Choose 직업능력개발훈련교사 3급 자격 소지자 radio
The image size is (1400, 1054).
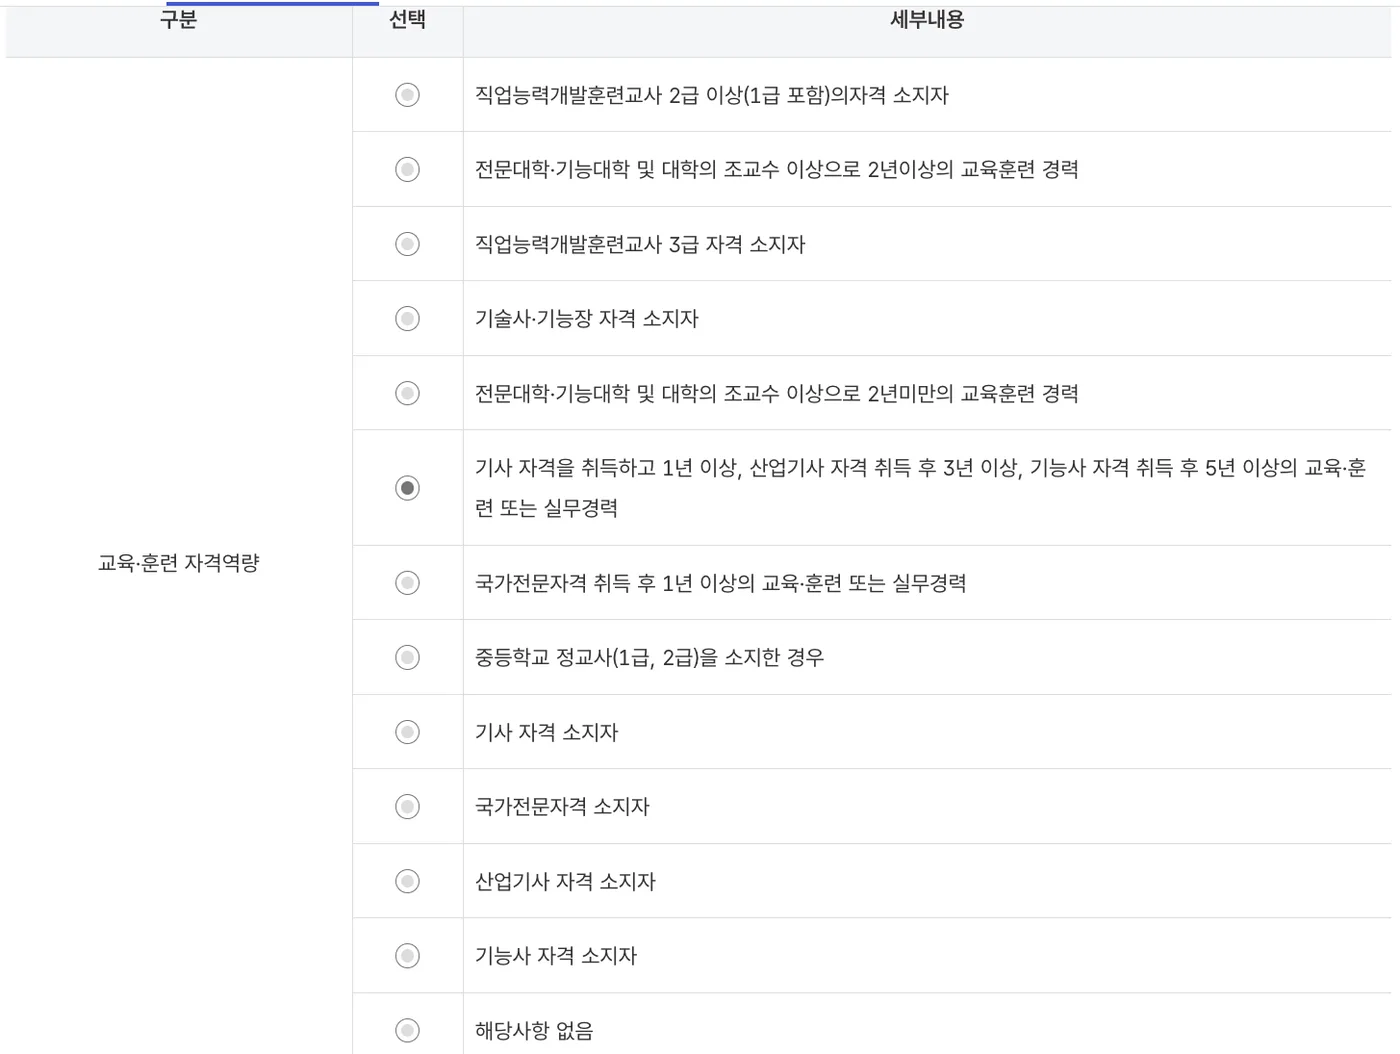tap(407, 244)
